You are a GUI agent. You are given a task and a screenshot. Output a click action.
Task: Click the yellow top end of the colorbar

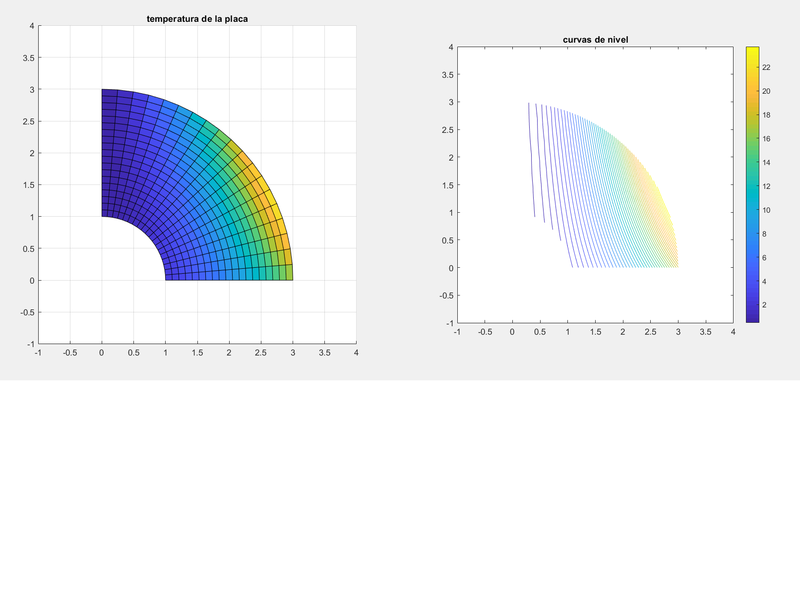pos(753,52)
